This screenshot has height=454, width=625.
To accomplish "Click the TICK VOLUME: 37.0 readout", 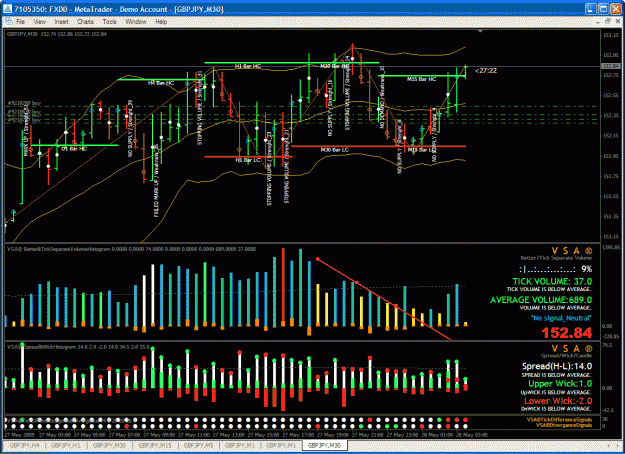I will point(552,281).
